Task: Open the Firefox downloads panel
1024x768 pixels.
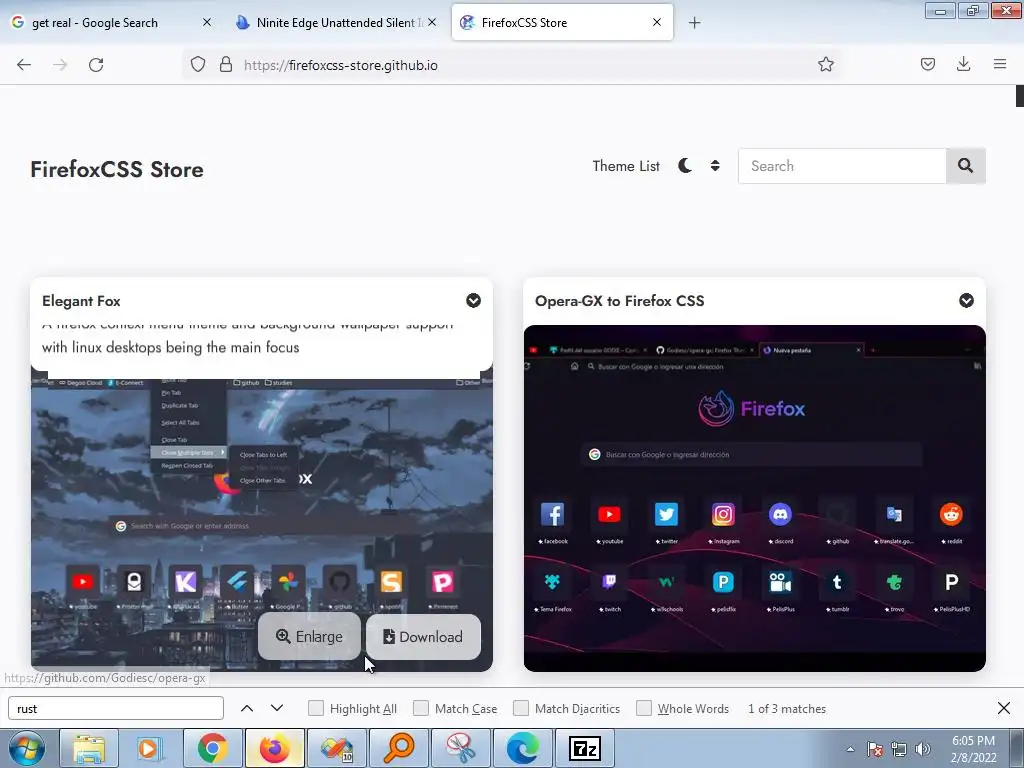Action: [x=963, y=65]
